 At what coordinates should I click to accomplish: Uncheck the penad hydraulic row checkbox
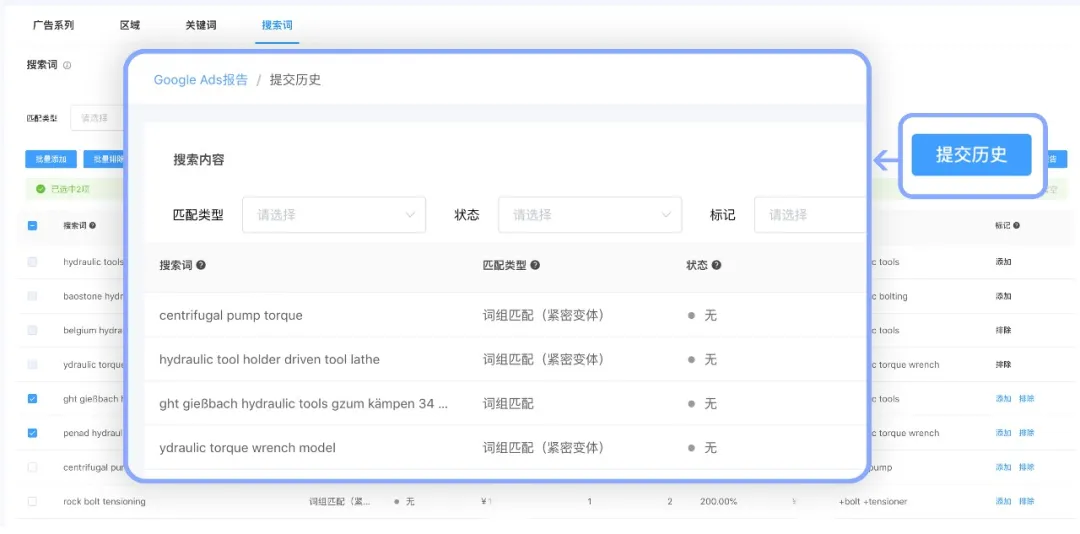(32, 433)
